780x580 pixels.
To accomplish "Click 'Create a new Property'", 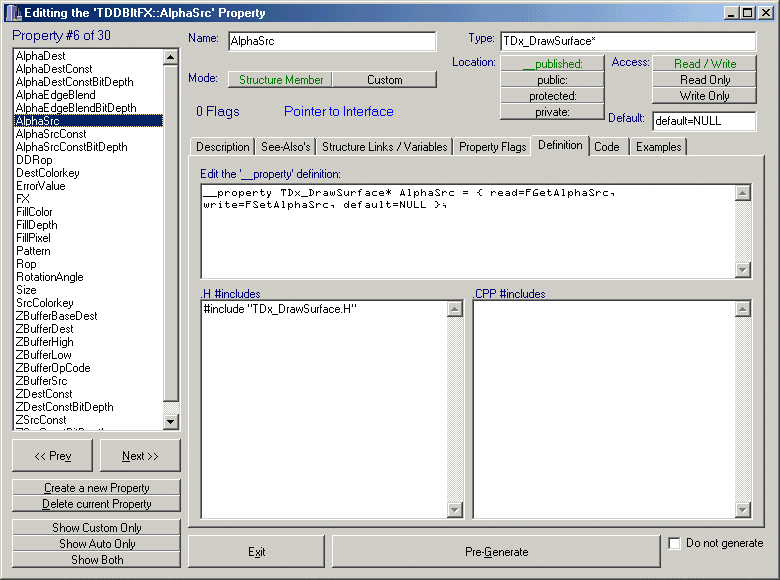I will pyautogui.click(x=97, y=488).
